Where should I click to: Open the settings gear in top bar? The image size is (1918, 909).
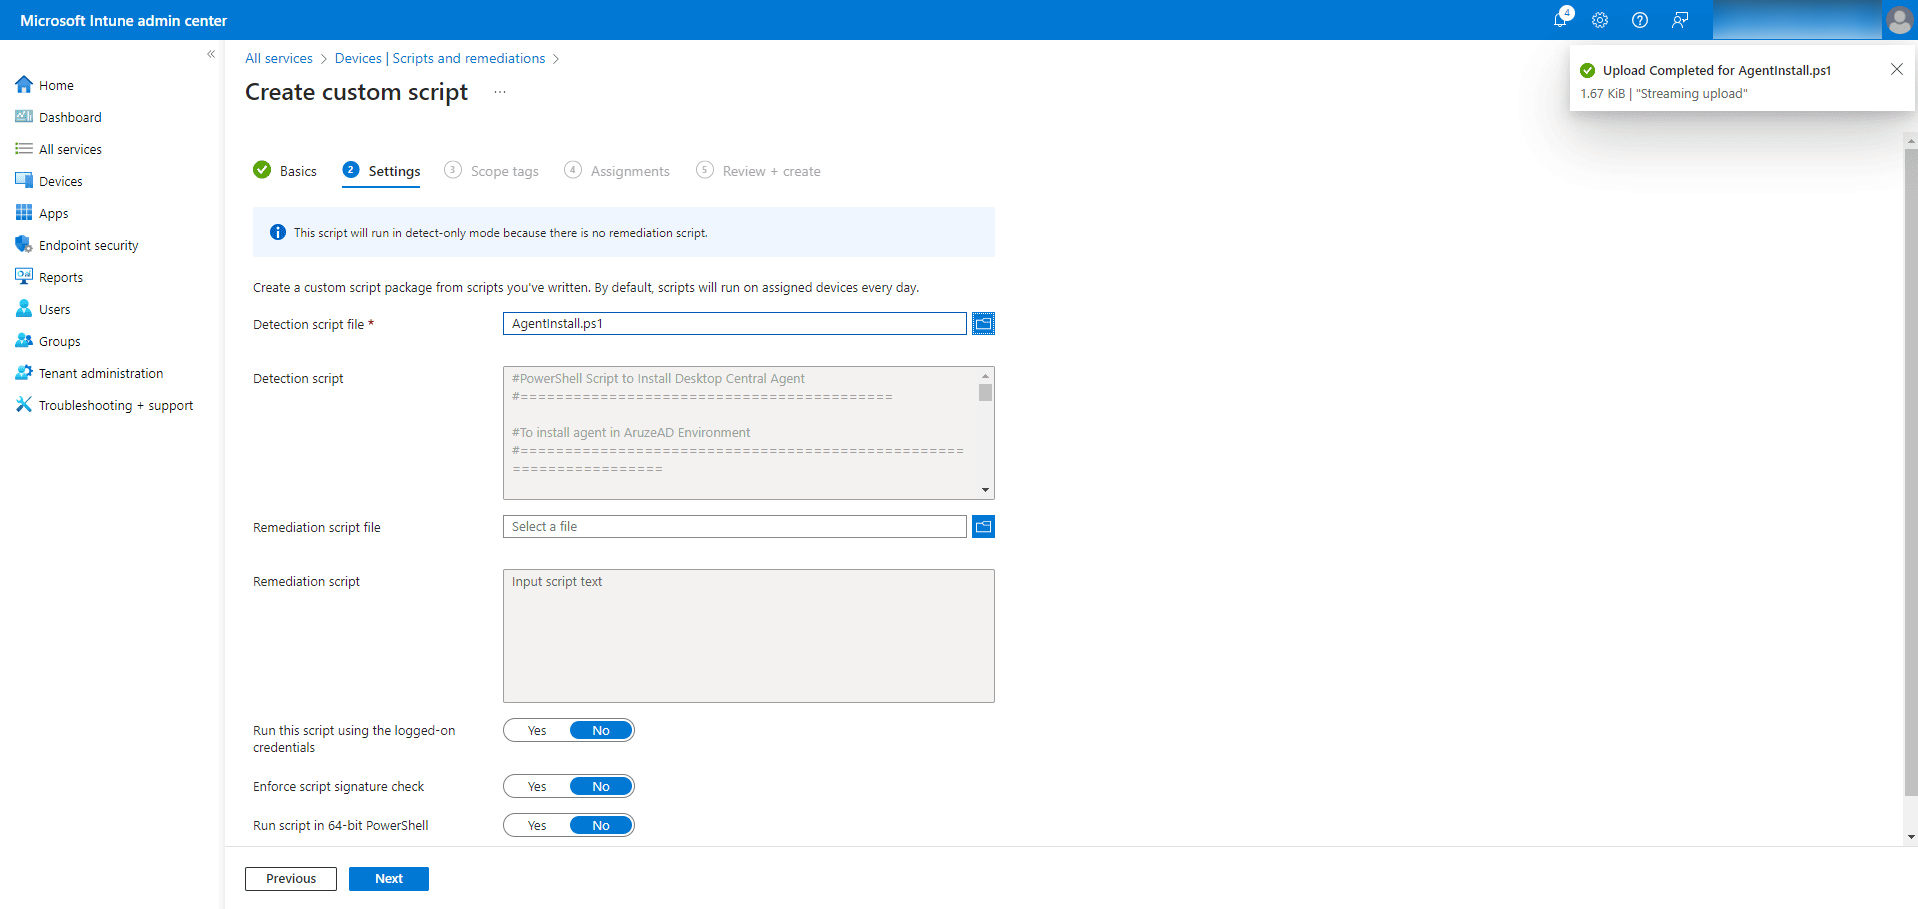click(x=1599, y=20)
